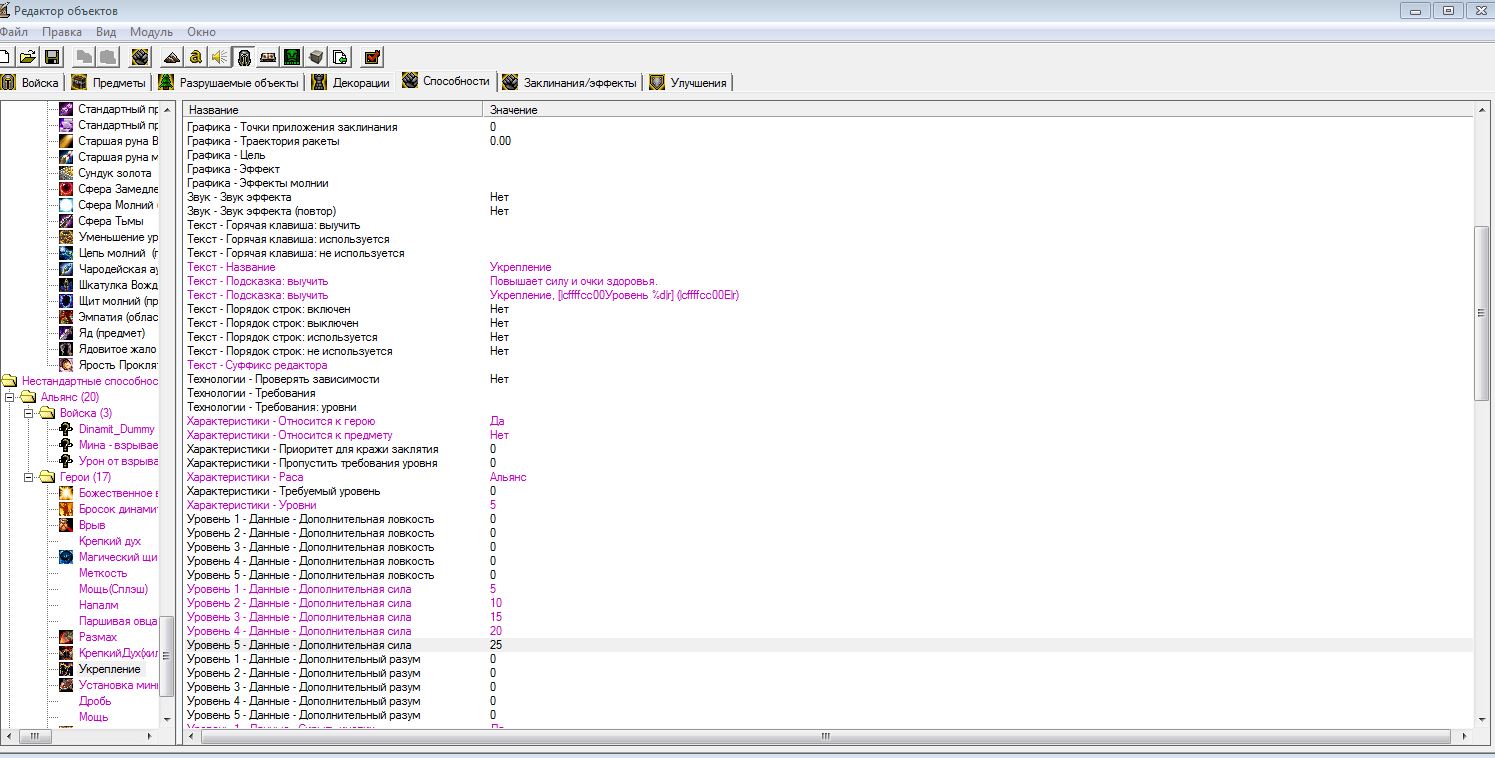
Task: Open the Trigger Editor toolbar icon
Action: click(196, 57)
